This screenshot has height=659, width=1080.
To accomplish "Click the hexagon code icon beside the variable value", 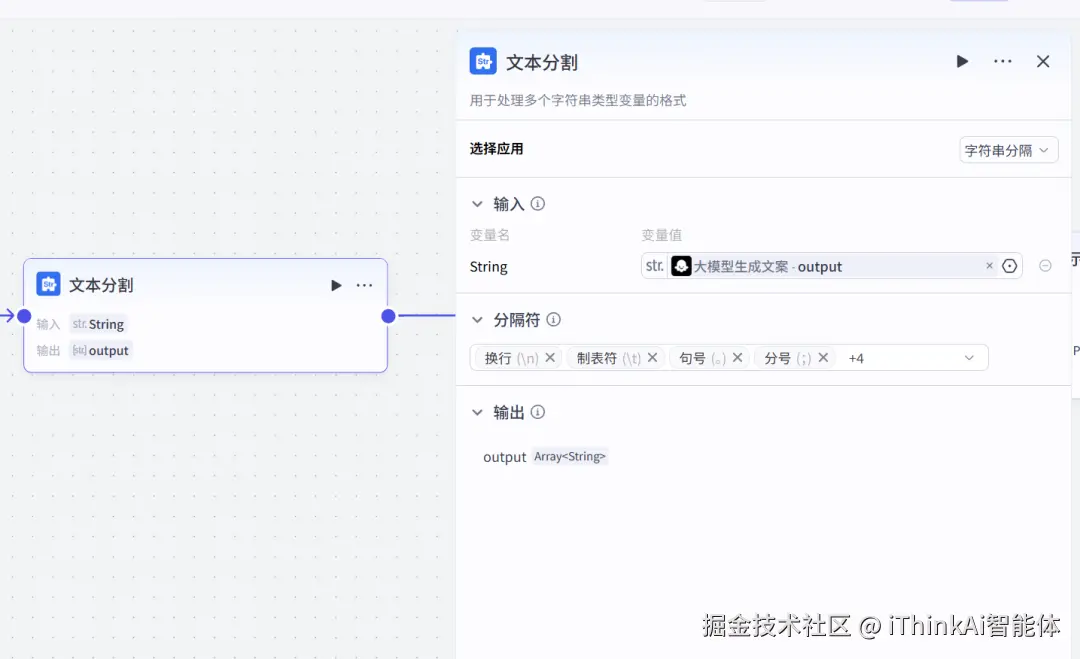I will tap(1010, 266).
